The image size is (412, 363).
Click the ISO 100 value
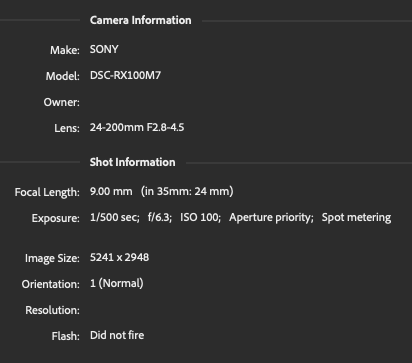(200, 217)
